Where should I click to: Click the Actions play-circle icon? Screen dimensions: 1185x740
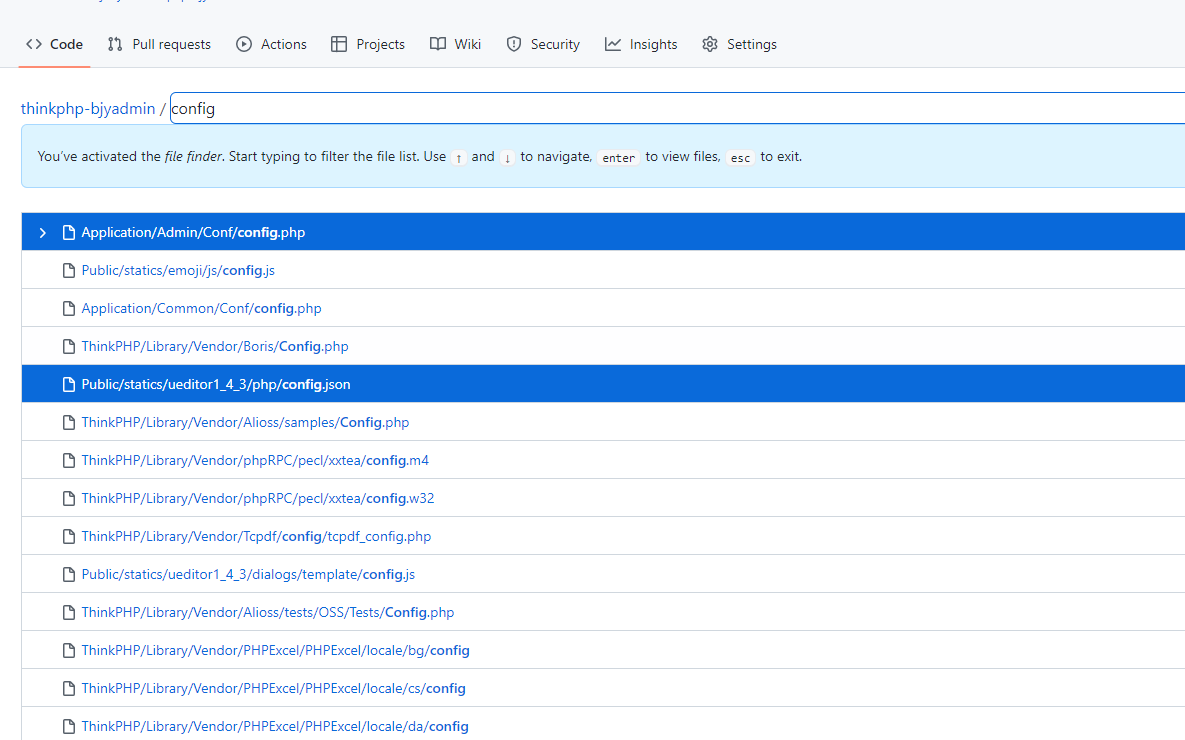[244, 45]
